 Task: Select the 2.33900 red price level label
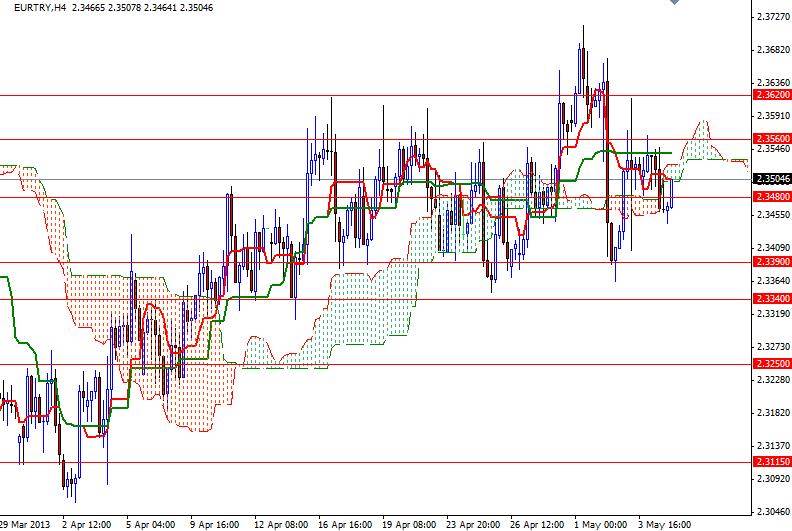point(772,262)
